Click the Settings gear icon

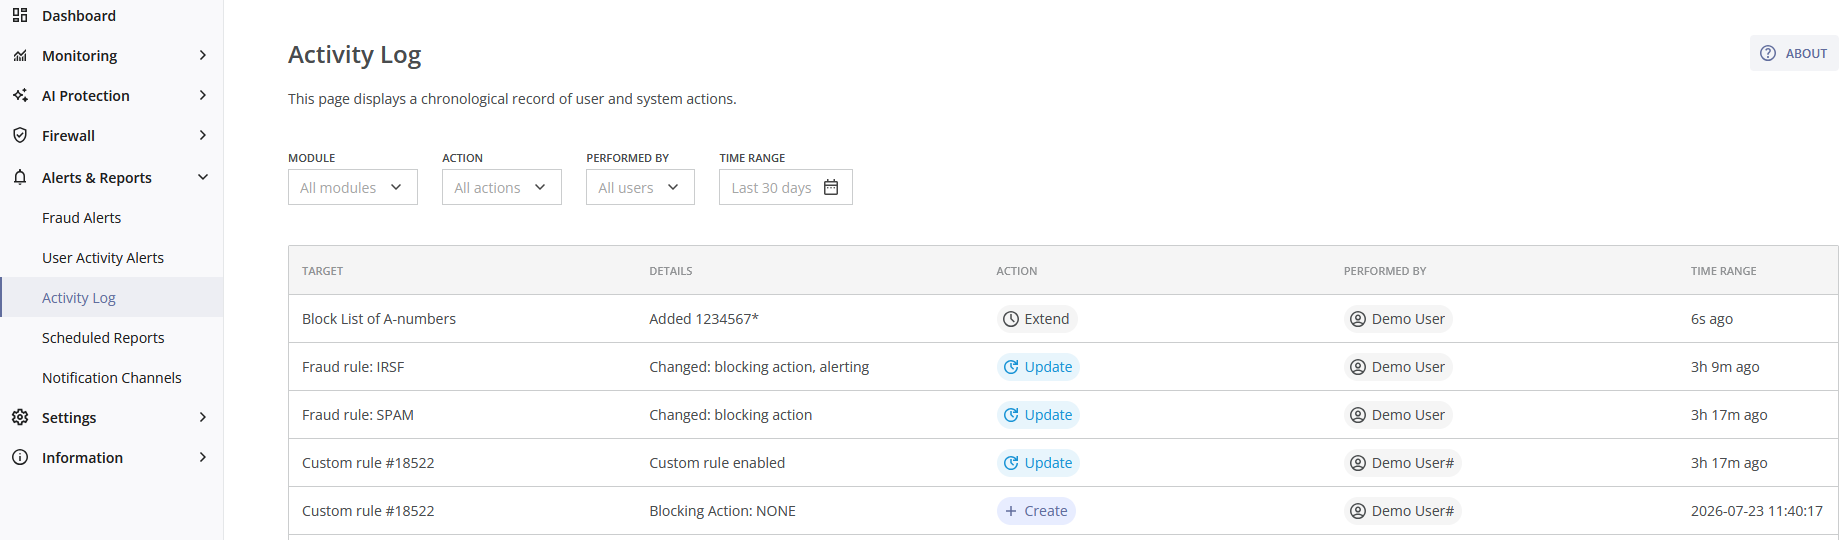point(20,417)
